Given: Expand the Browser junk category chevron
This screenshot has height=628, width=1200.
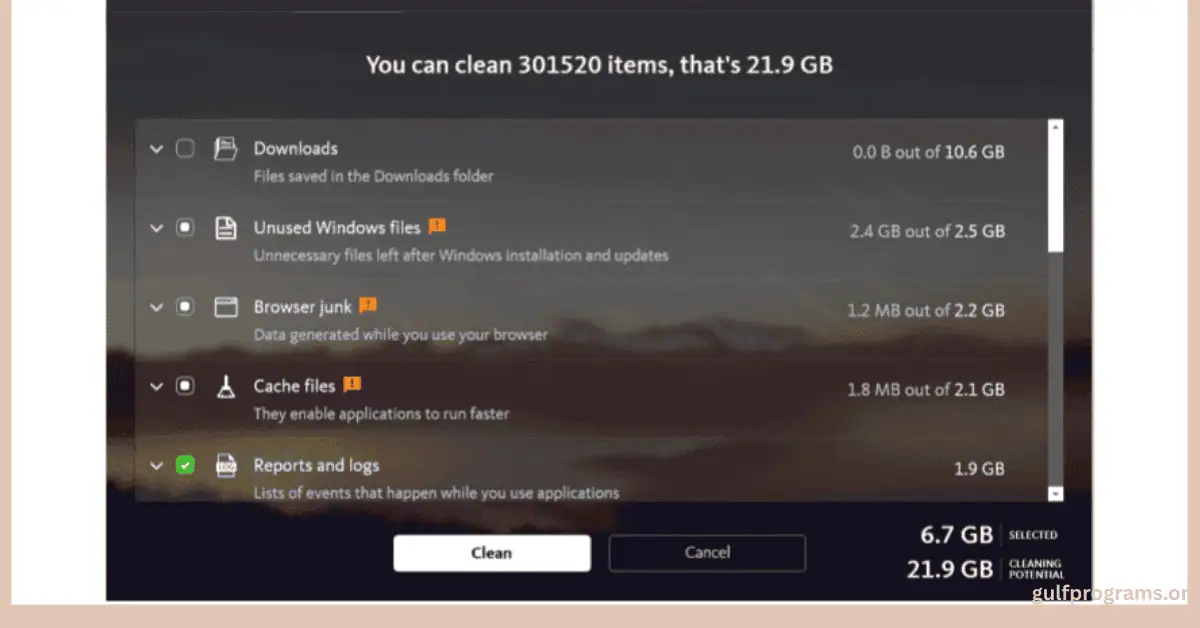Looking at the screenshot, I should 156,307.
